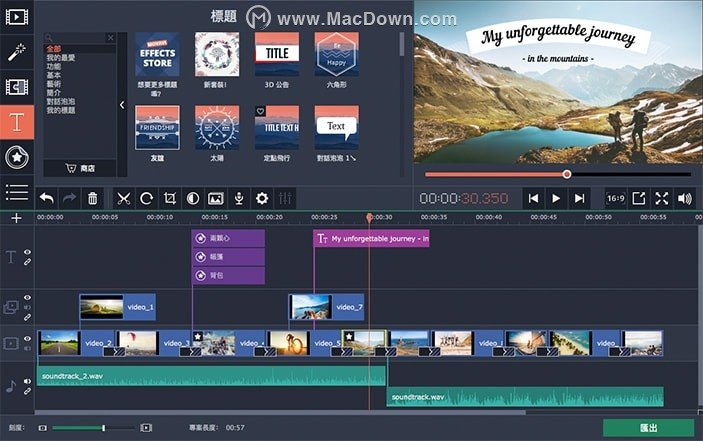Select the Titles T tab

click(x=17, y=122)
